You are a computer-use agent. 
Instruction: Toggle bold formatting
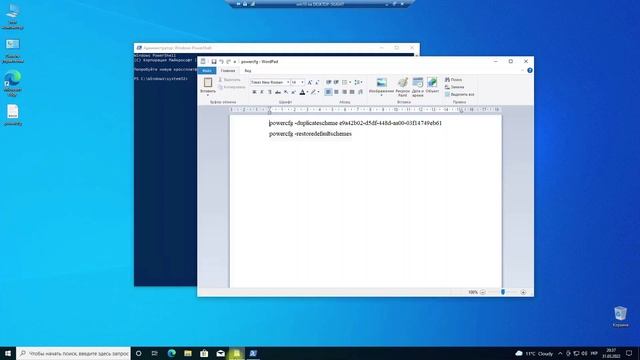pos(254,92)
